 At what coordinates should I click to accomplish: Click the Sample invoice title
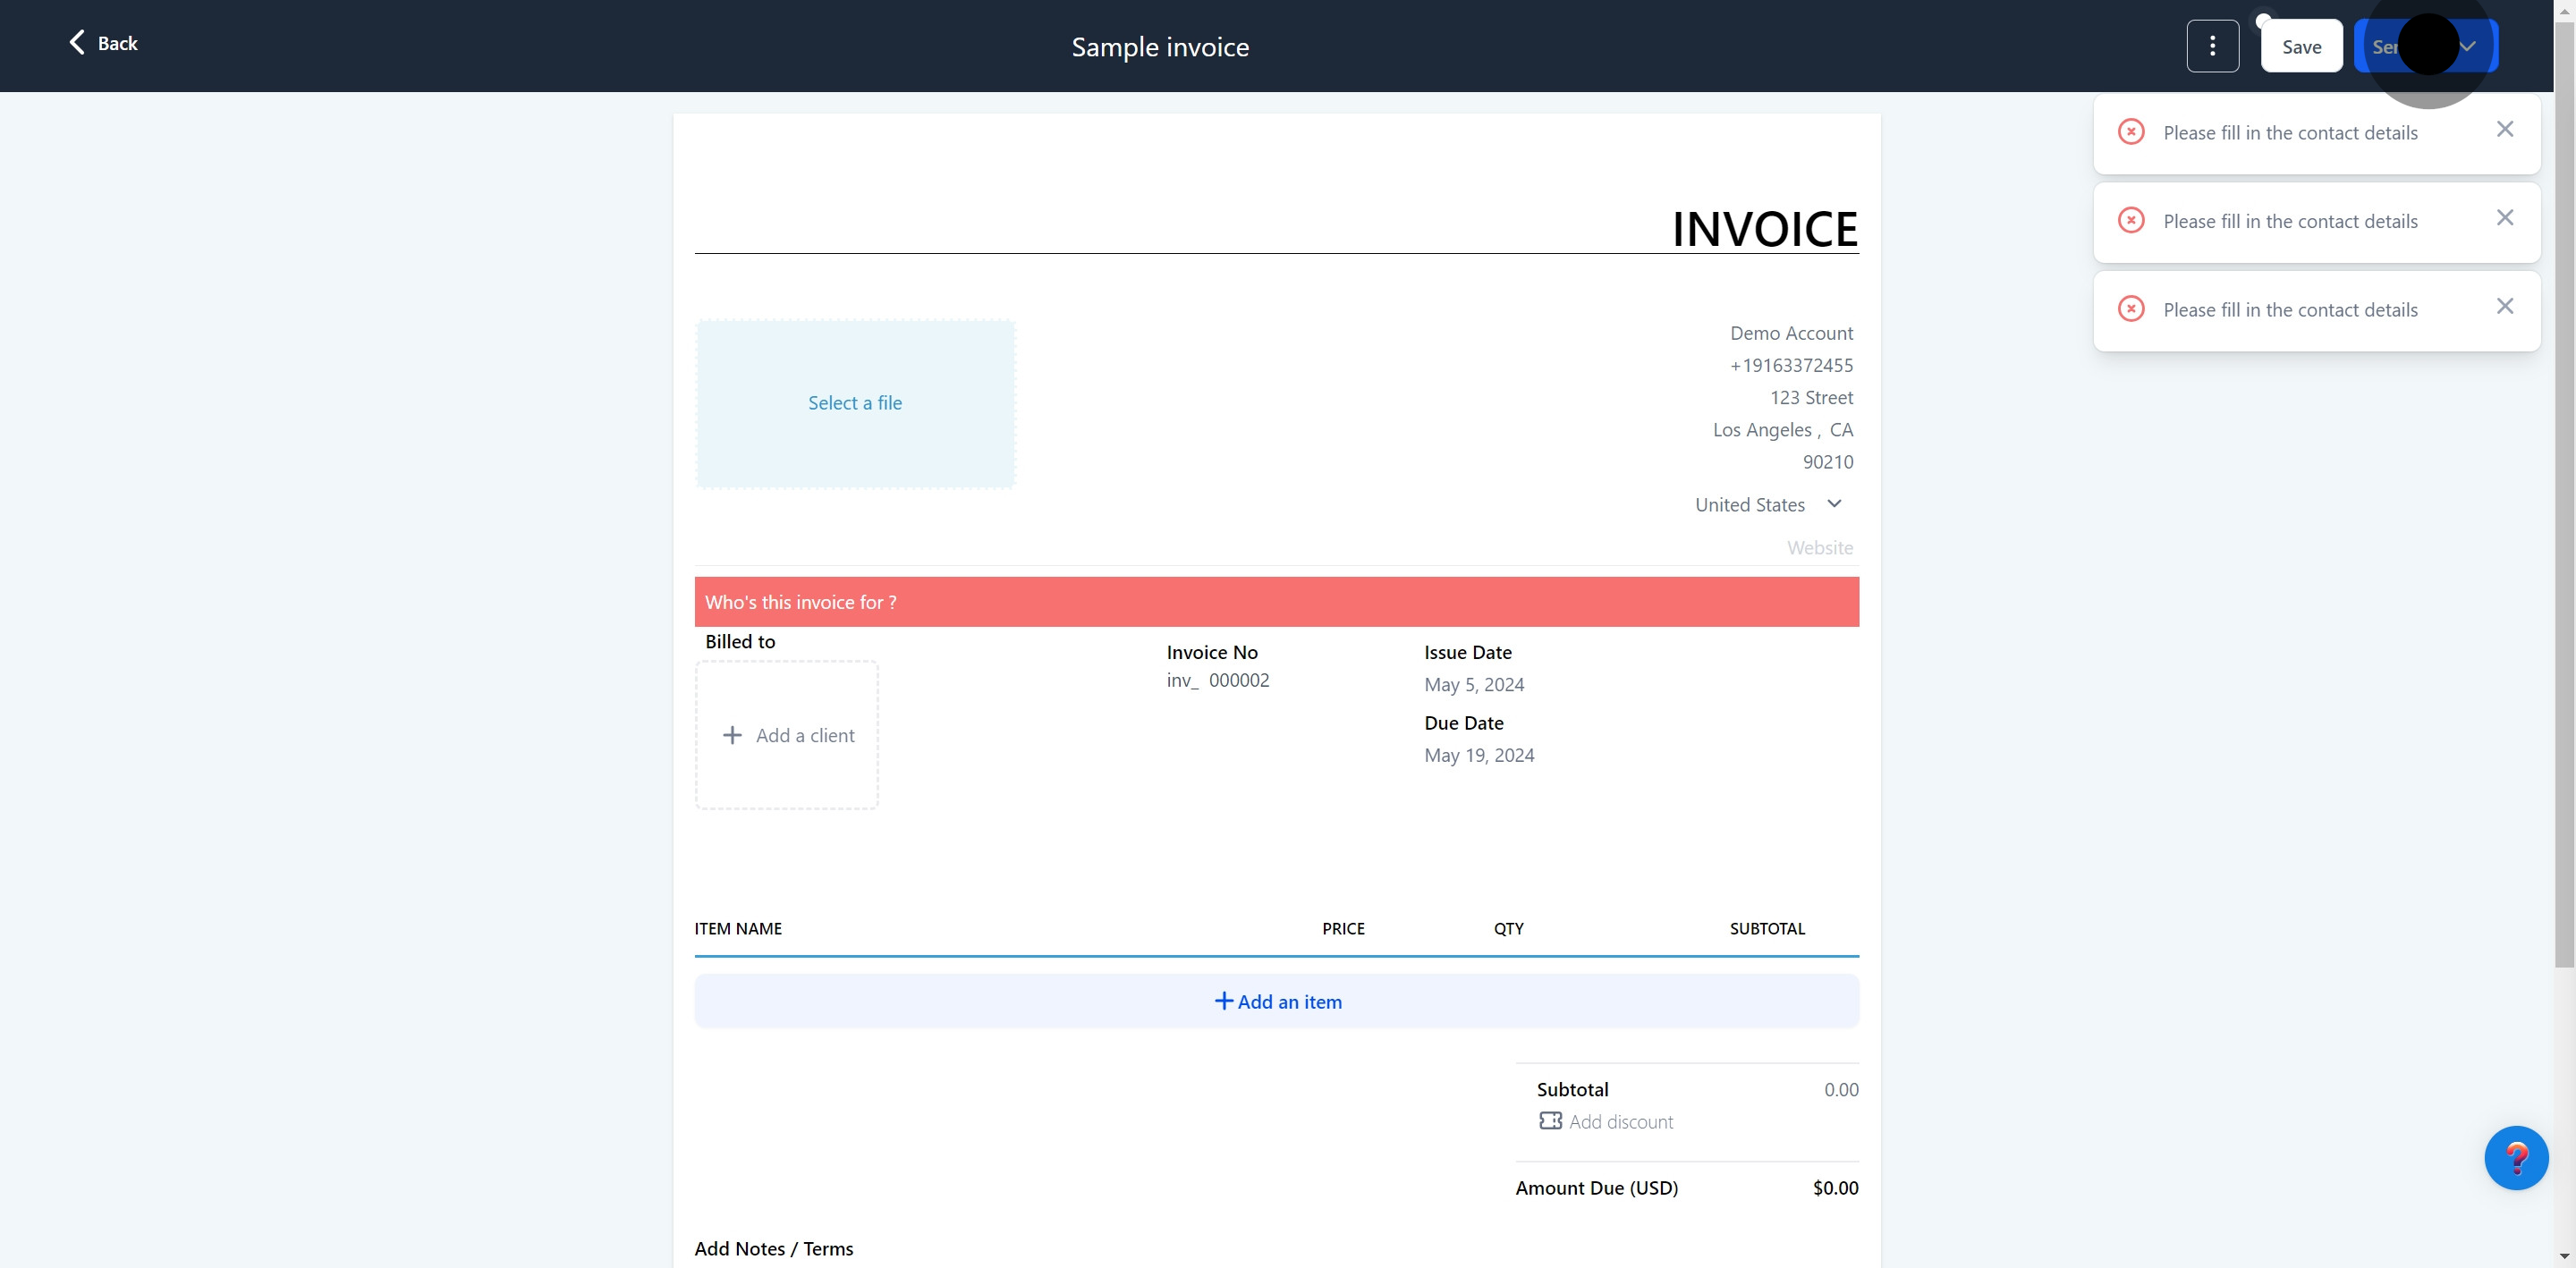[x=1160, y=47]
